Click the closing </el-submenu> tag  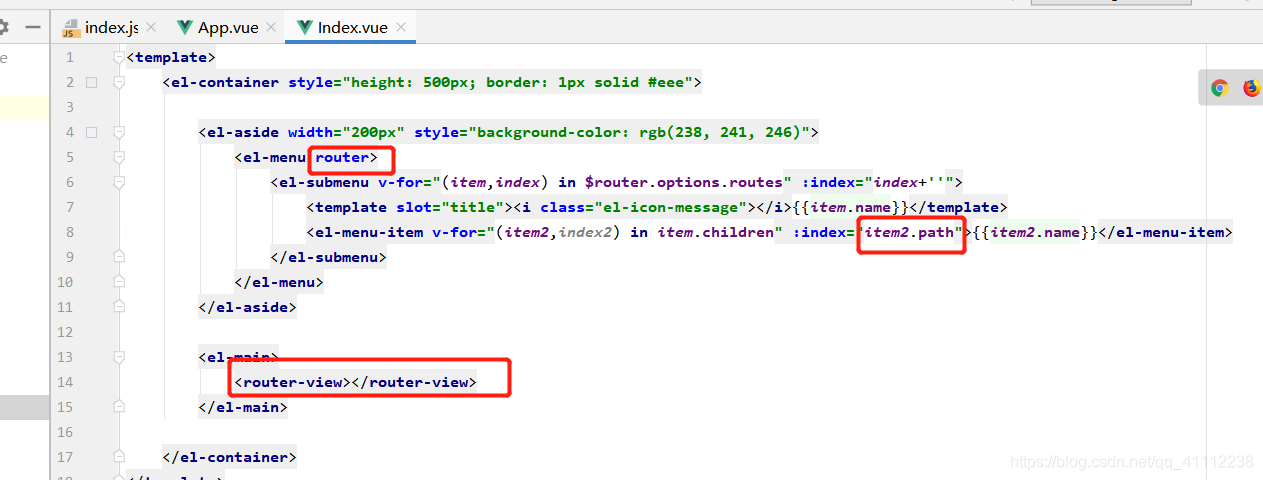point(328,257)
